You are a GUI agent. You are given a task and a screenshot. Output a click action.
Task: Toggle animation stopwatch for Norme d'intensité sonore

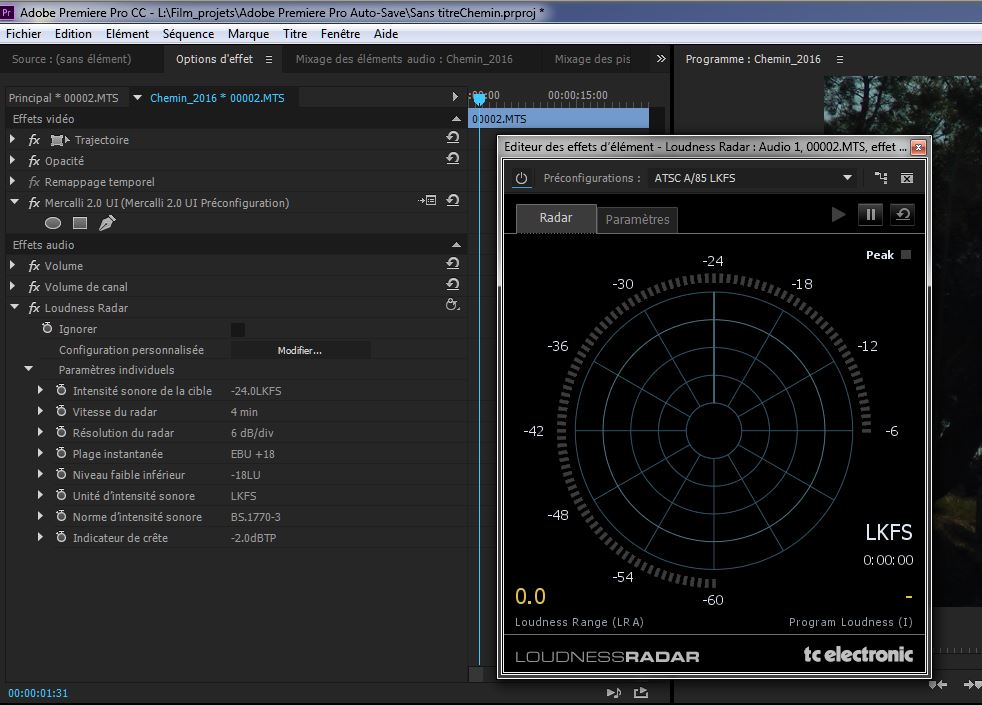61,517
